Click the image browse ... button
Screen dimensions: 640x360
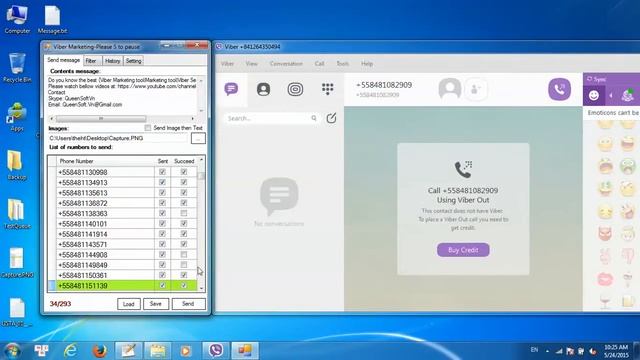(198, 138)
